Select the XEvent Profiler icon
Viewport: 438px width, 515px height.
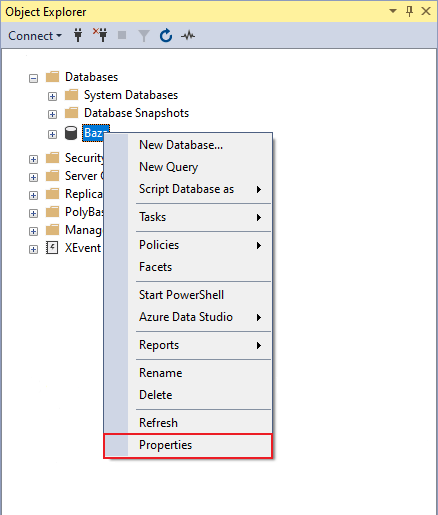52,248
